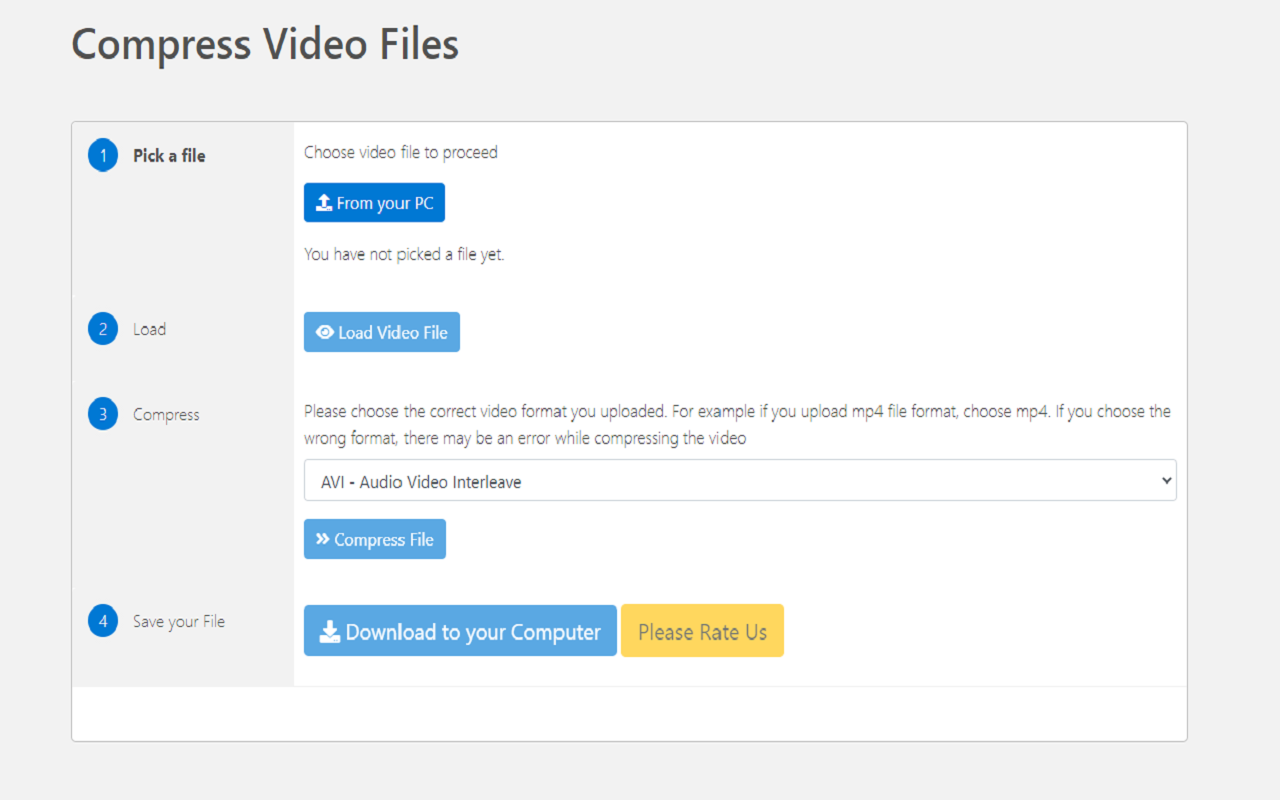The width and height of the screenshot is (1280, 800).
Task: Click the step 2 numbered circle
Action: point(103,329)
